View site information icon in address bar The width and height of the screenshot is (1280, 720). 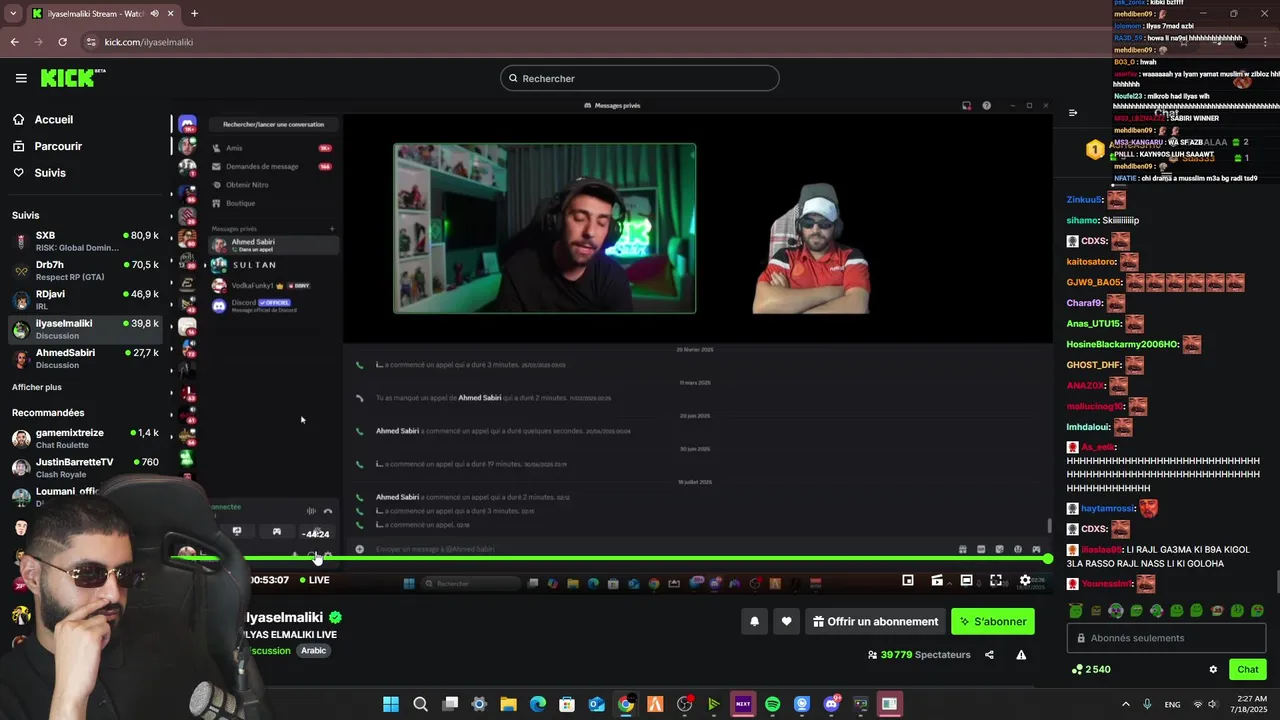pyautogui.click(x=91, y=42)
